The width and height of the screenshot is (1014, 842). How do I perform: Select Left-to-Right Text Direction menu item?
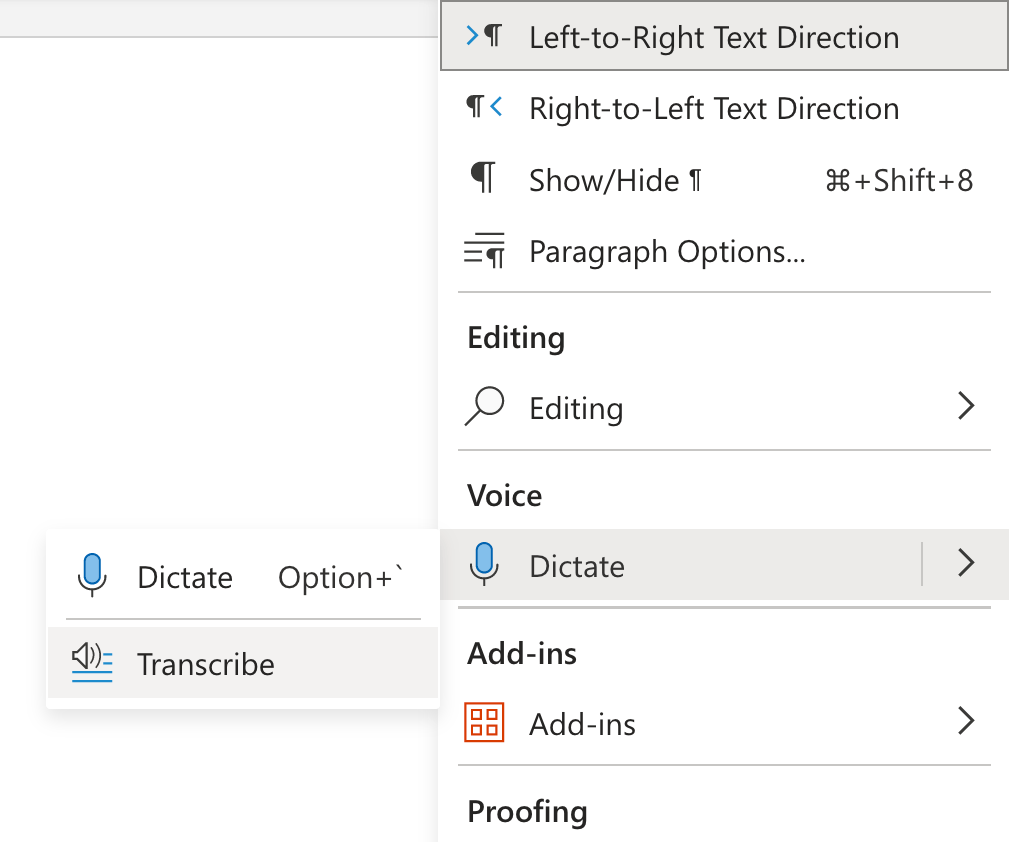714,38
